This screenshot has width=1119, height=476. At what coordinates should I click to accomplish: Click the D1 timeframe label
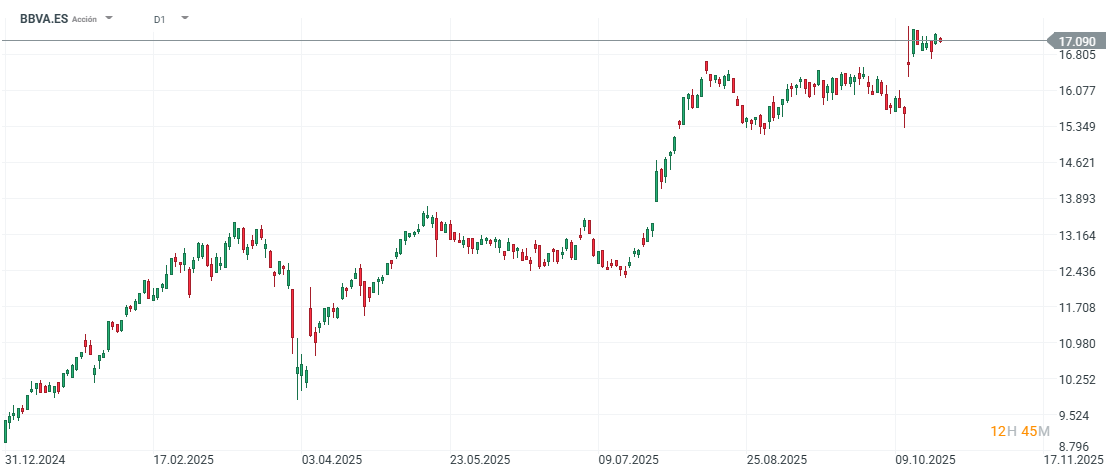pyautogui.click(x=159, y=19)
